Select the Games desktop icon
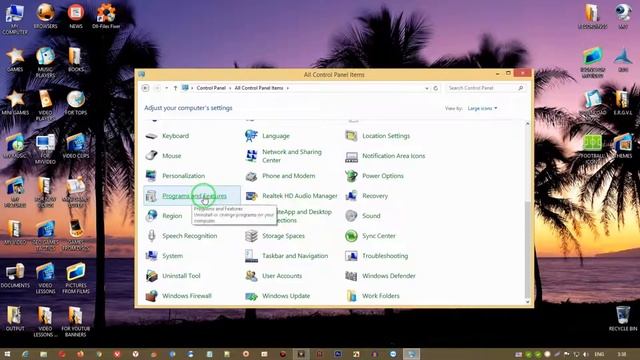Viewport: 640px width, 360px height. pos(15,60)
